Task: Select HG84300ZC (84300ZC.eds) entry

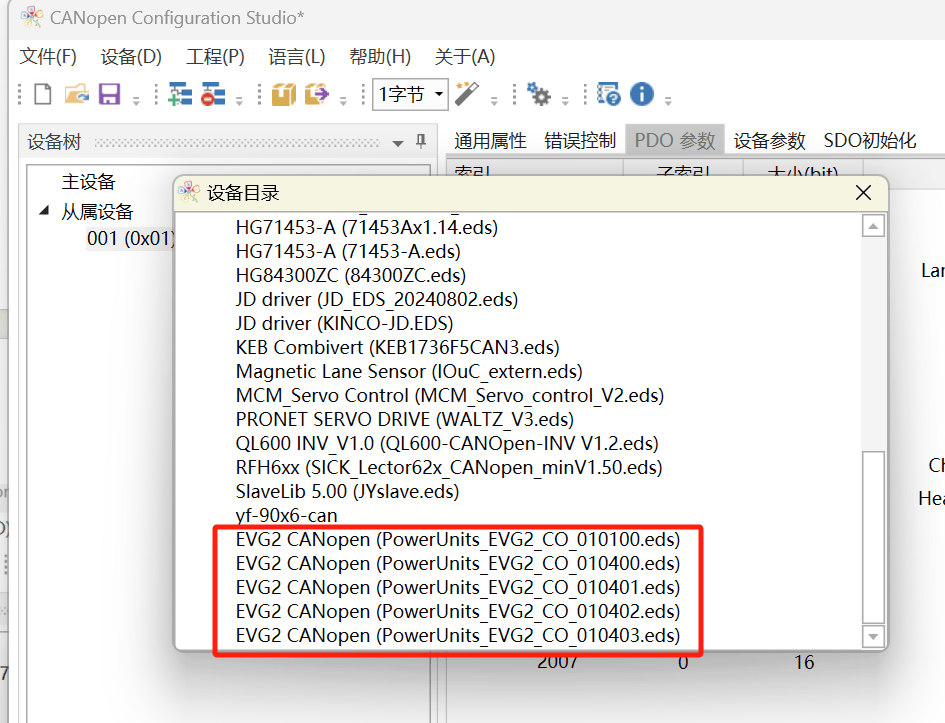Action: [x=351, y=275]
